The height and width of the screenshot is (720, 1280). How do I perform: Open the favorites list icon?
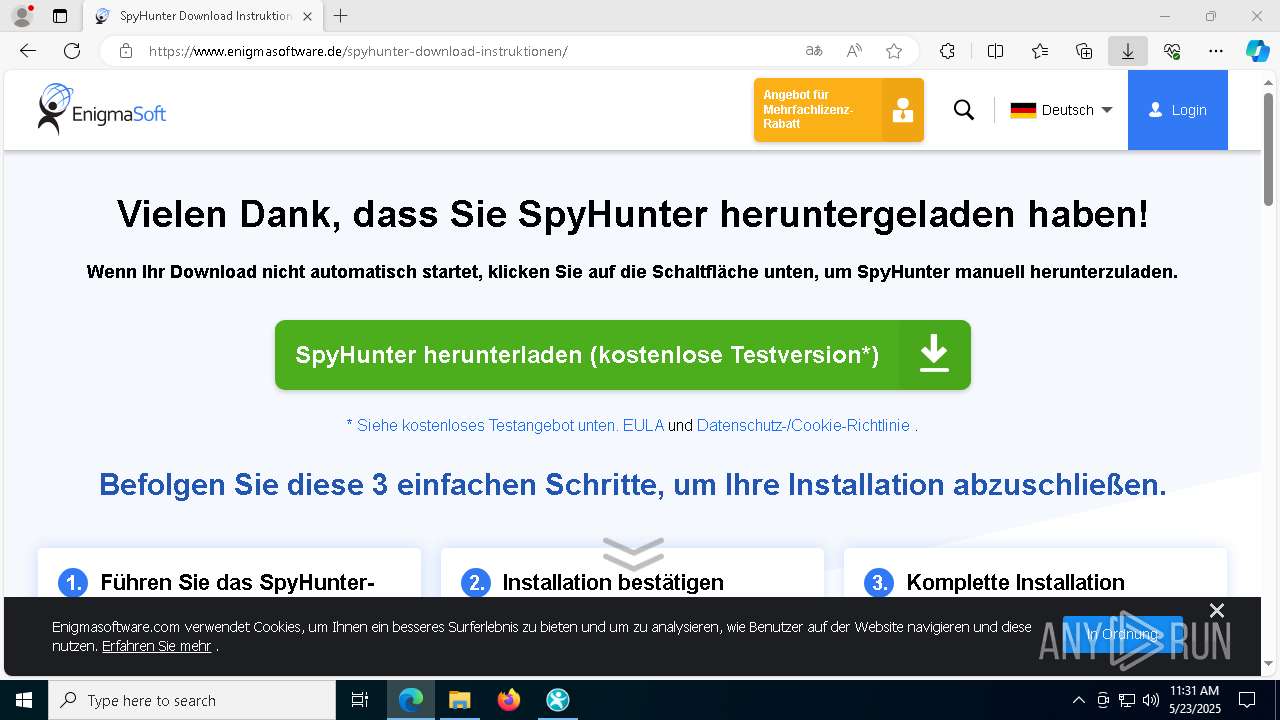1040,51
